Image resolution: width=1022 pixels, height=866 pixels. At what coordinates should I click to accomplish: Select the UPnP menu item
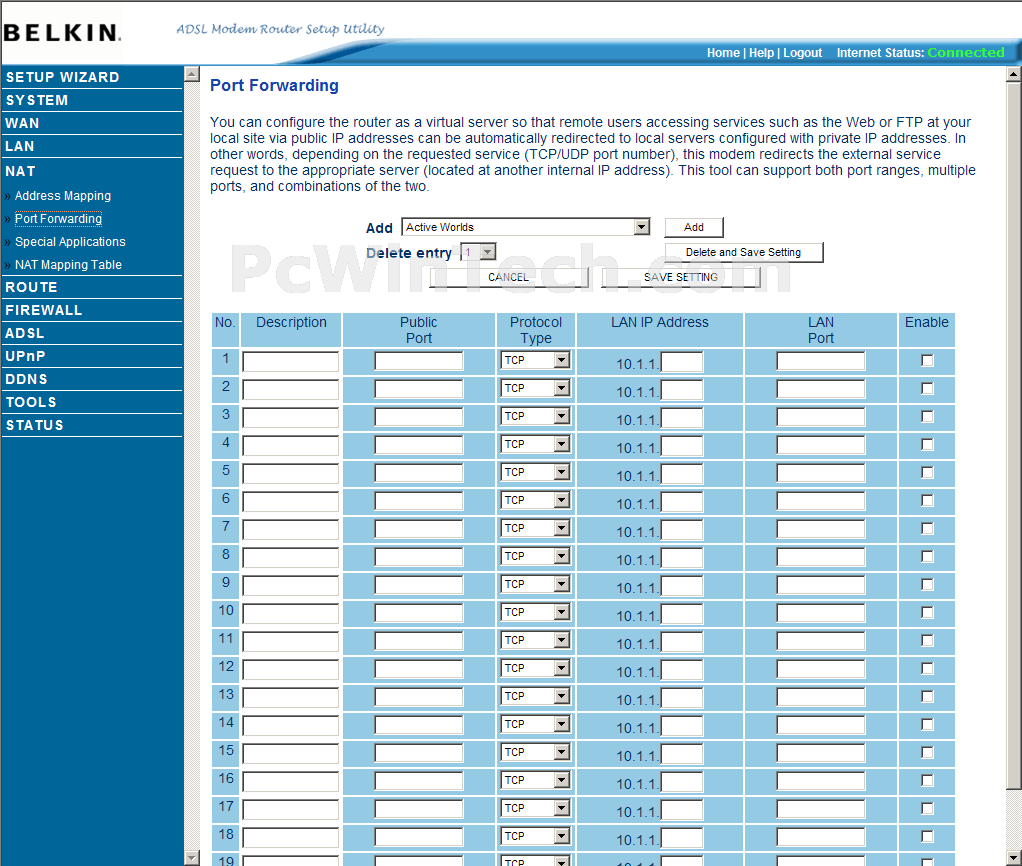pyautogui.click(x=25, y=356)
